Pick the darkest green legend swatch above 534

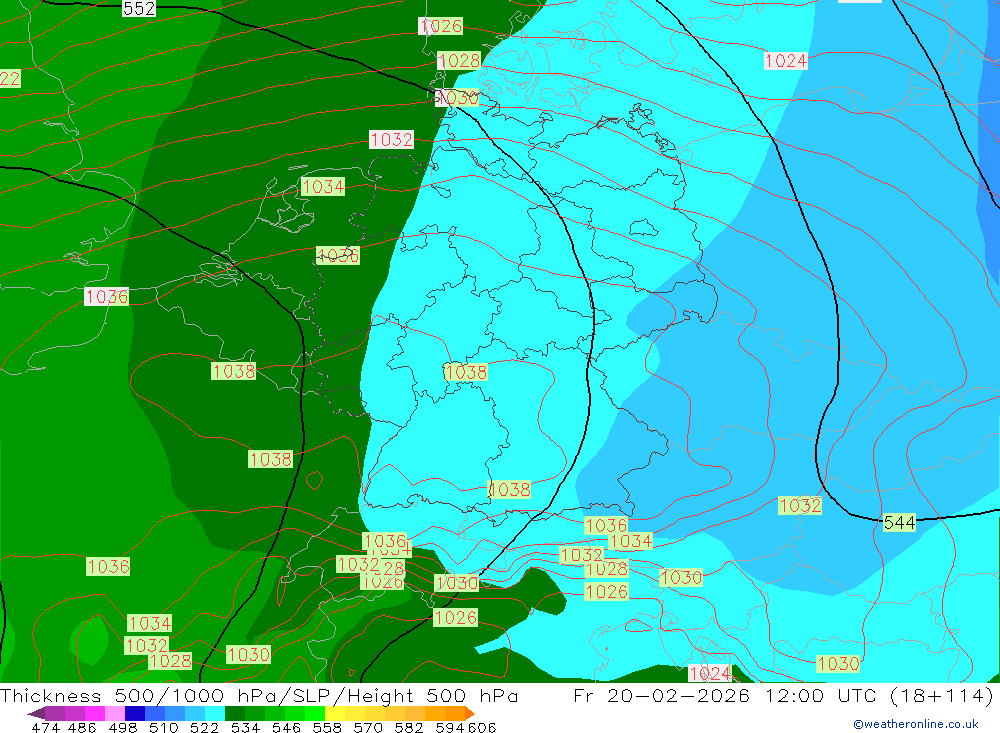point(234,713)
